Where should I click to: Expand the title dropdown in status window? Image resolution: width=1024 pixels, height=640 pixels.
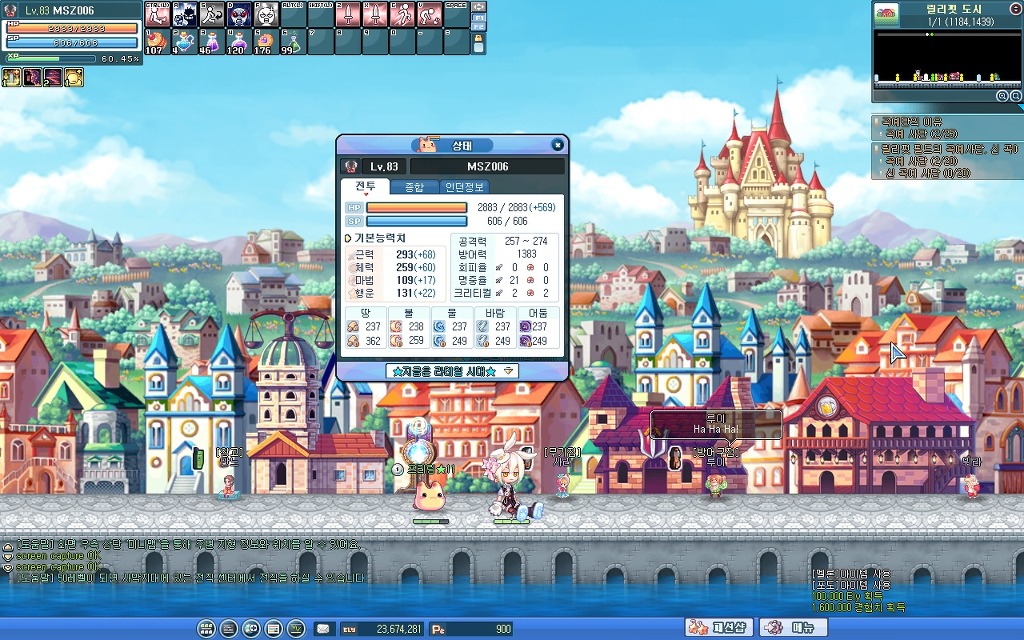tap(509, 370)
